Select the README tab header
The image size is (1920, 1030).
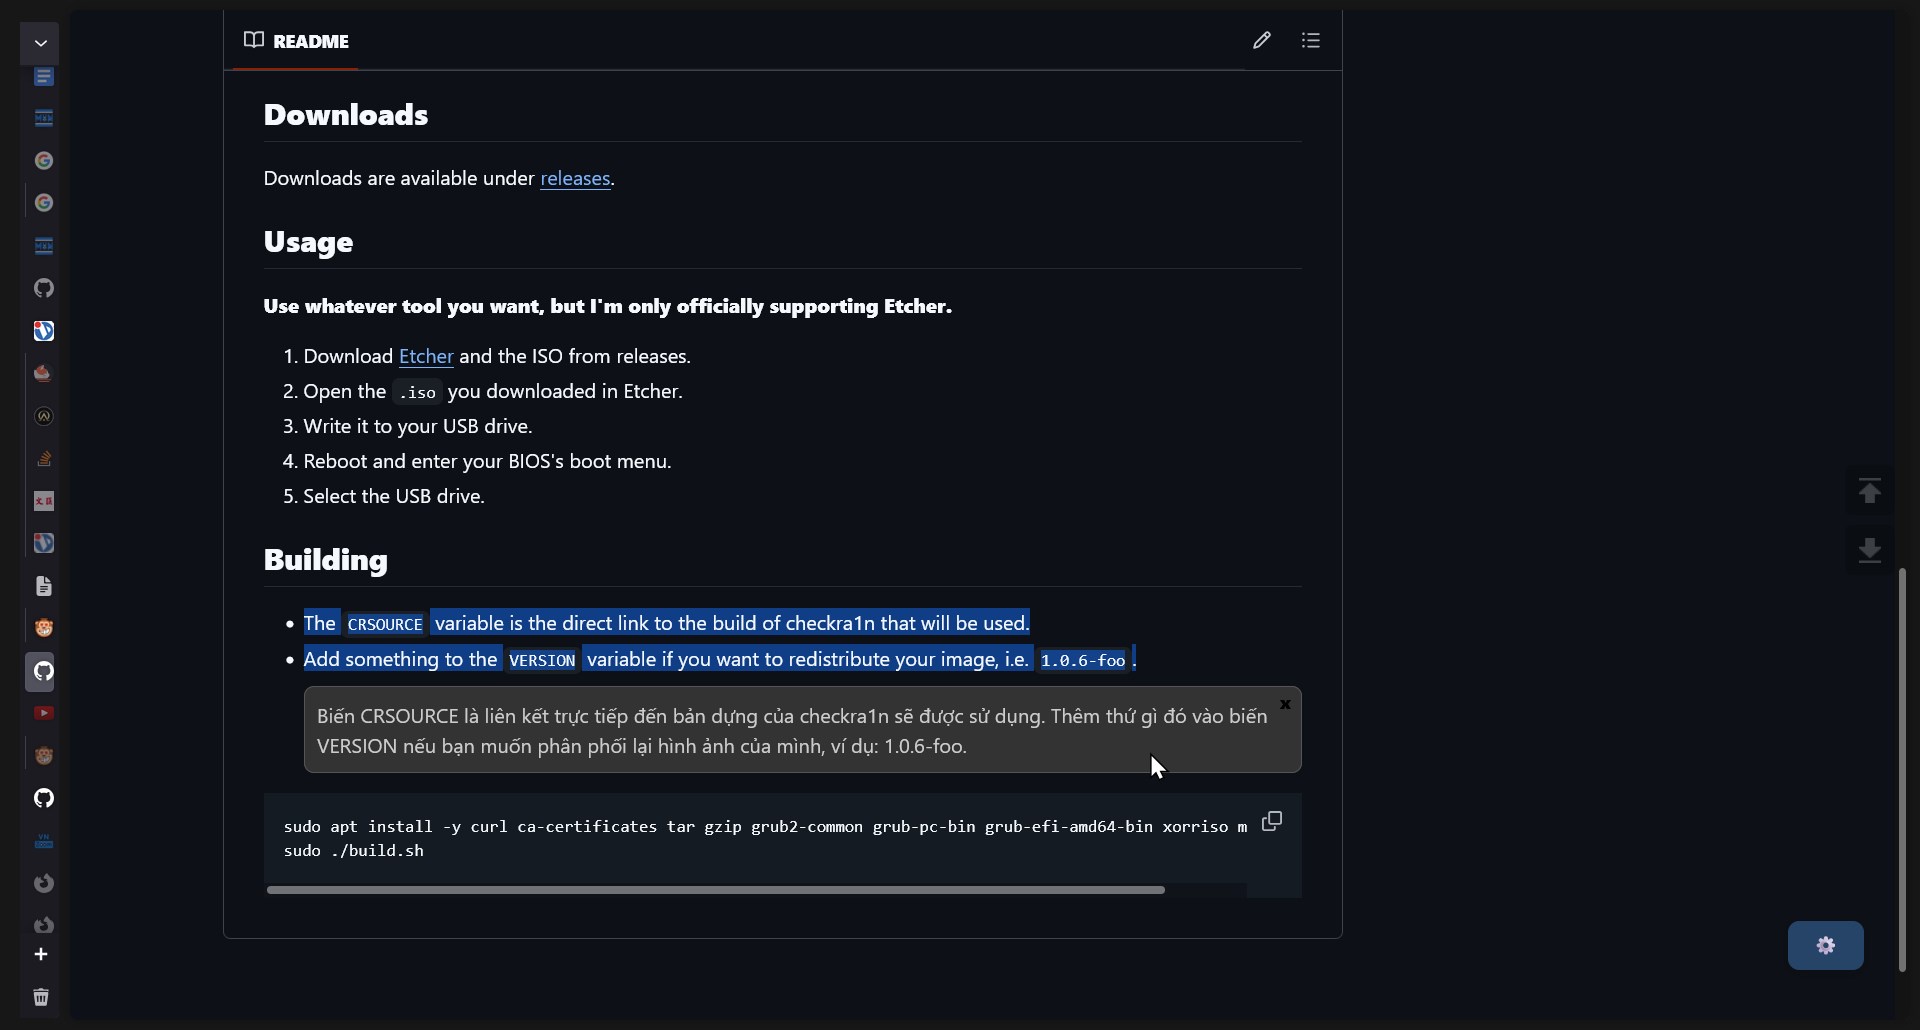297,41
